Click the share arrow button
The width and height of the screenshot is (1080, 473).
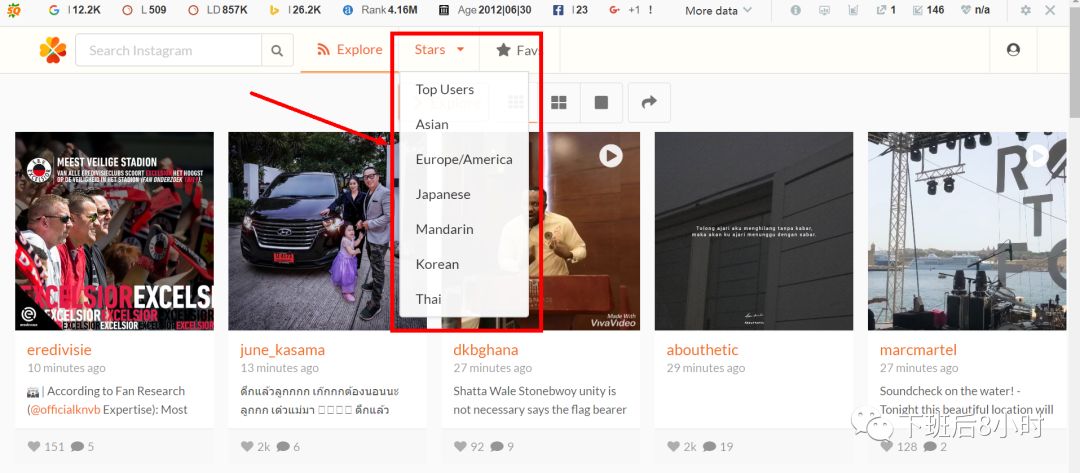coord(649,103)
